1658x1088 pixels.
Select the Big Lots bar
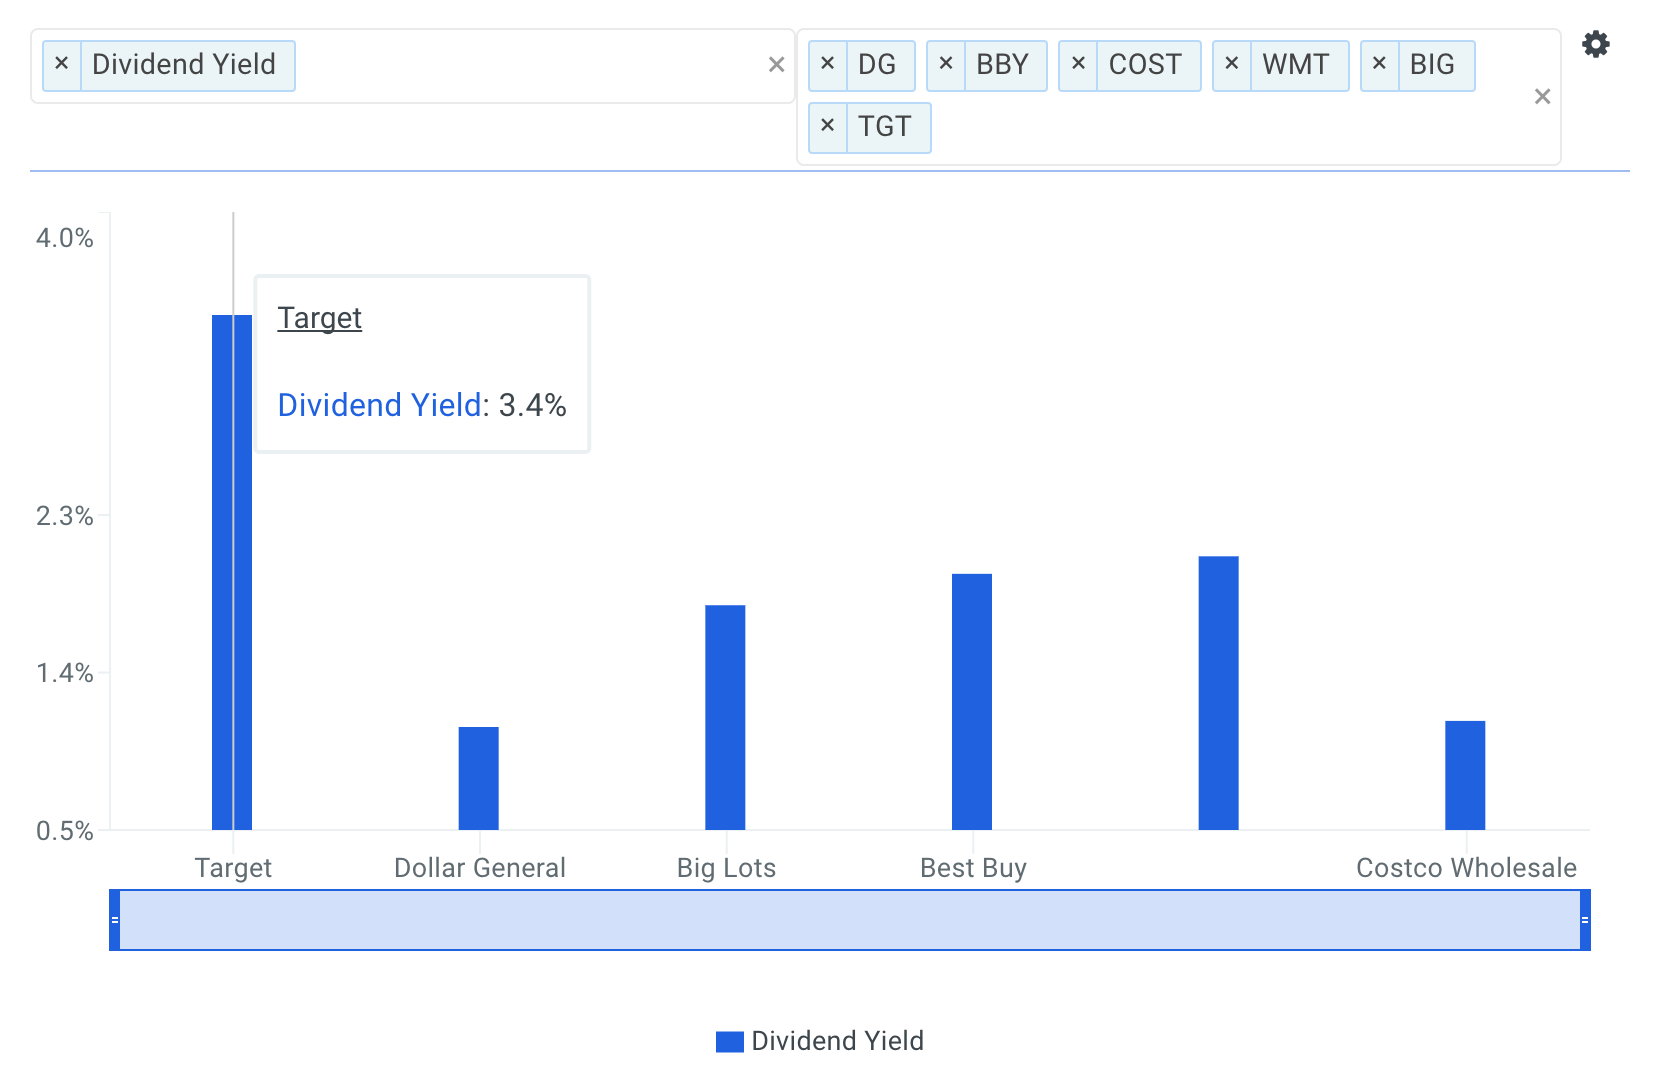click(725, 717)
